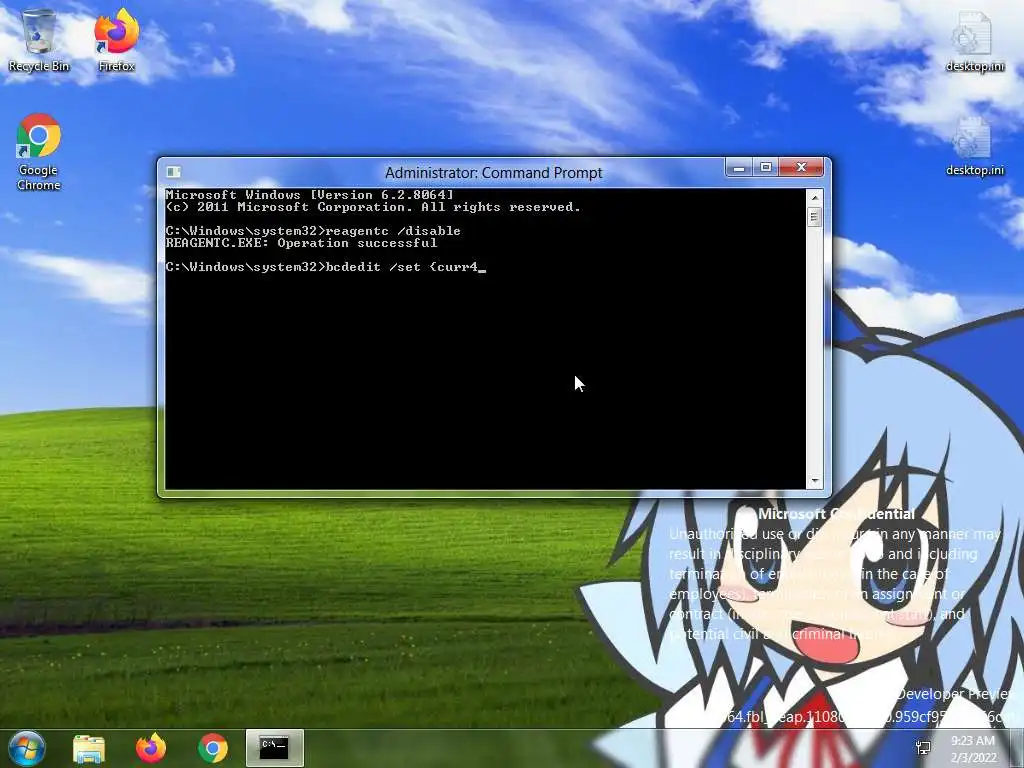This screenshot has width=1024, height=768.
Task: Open the Recycle Bin desktop icon
Action: (39, 40)
